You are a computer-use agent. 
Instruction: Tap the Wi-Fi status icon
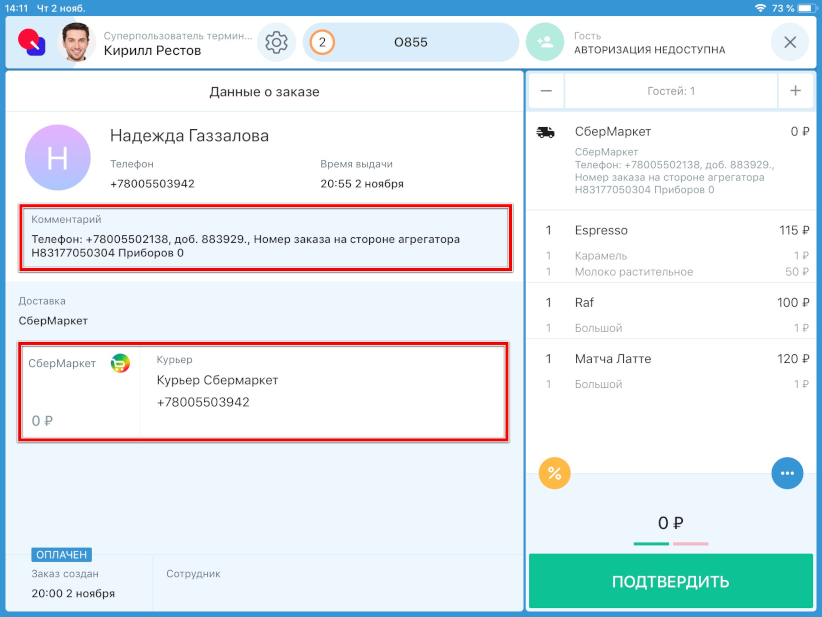tap(760, 8)
